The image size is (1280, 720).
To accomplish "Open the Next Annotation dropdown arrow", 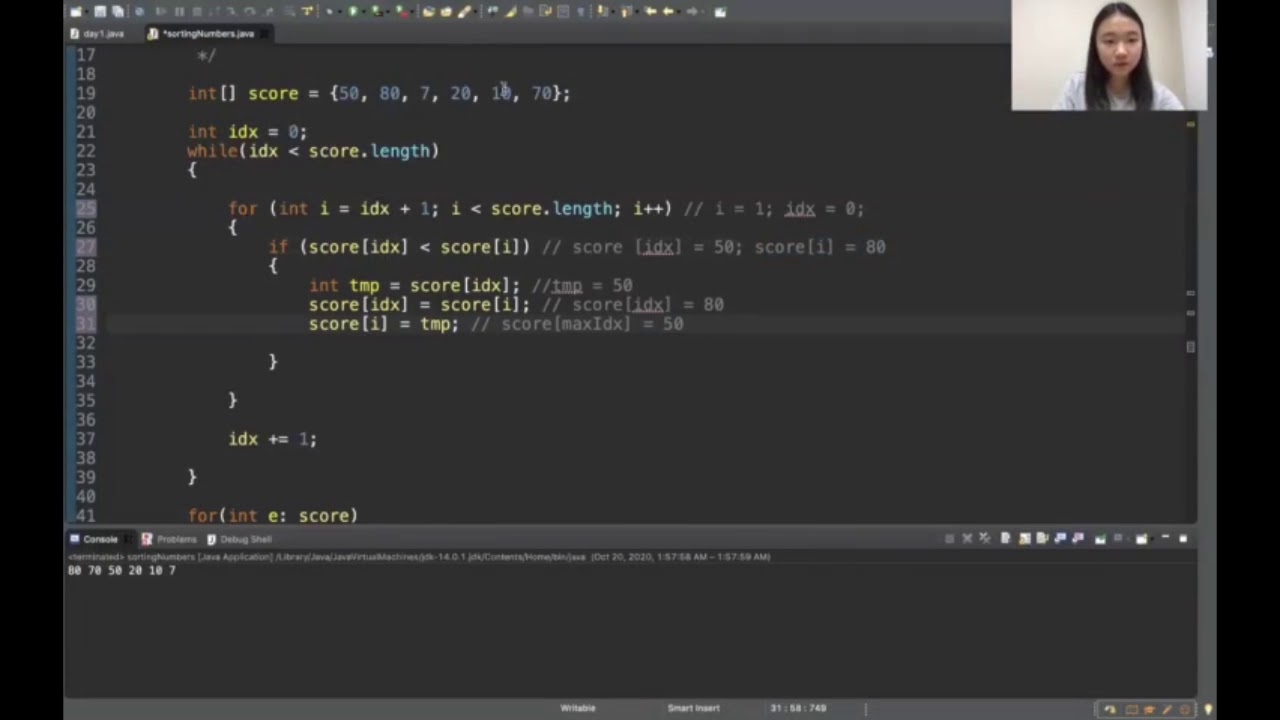I will tap(611, 12).
